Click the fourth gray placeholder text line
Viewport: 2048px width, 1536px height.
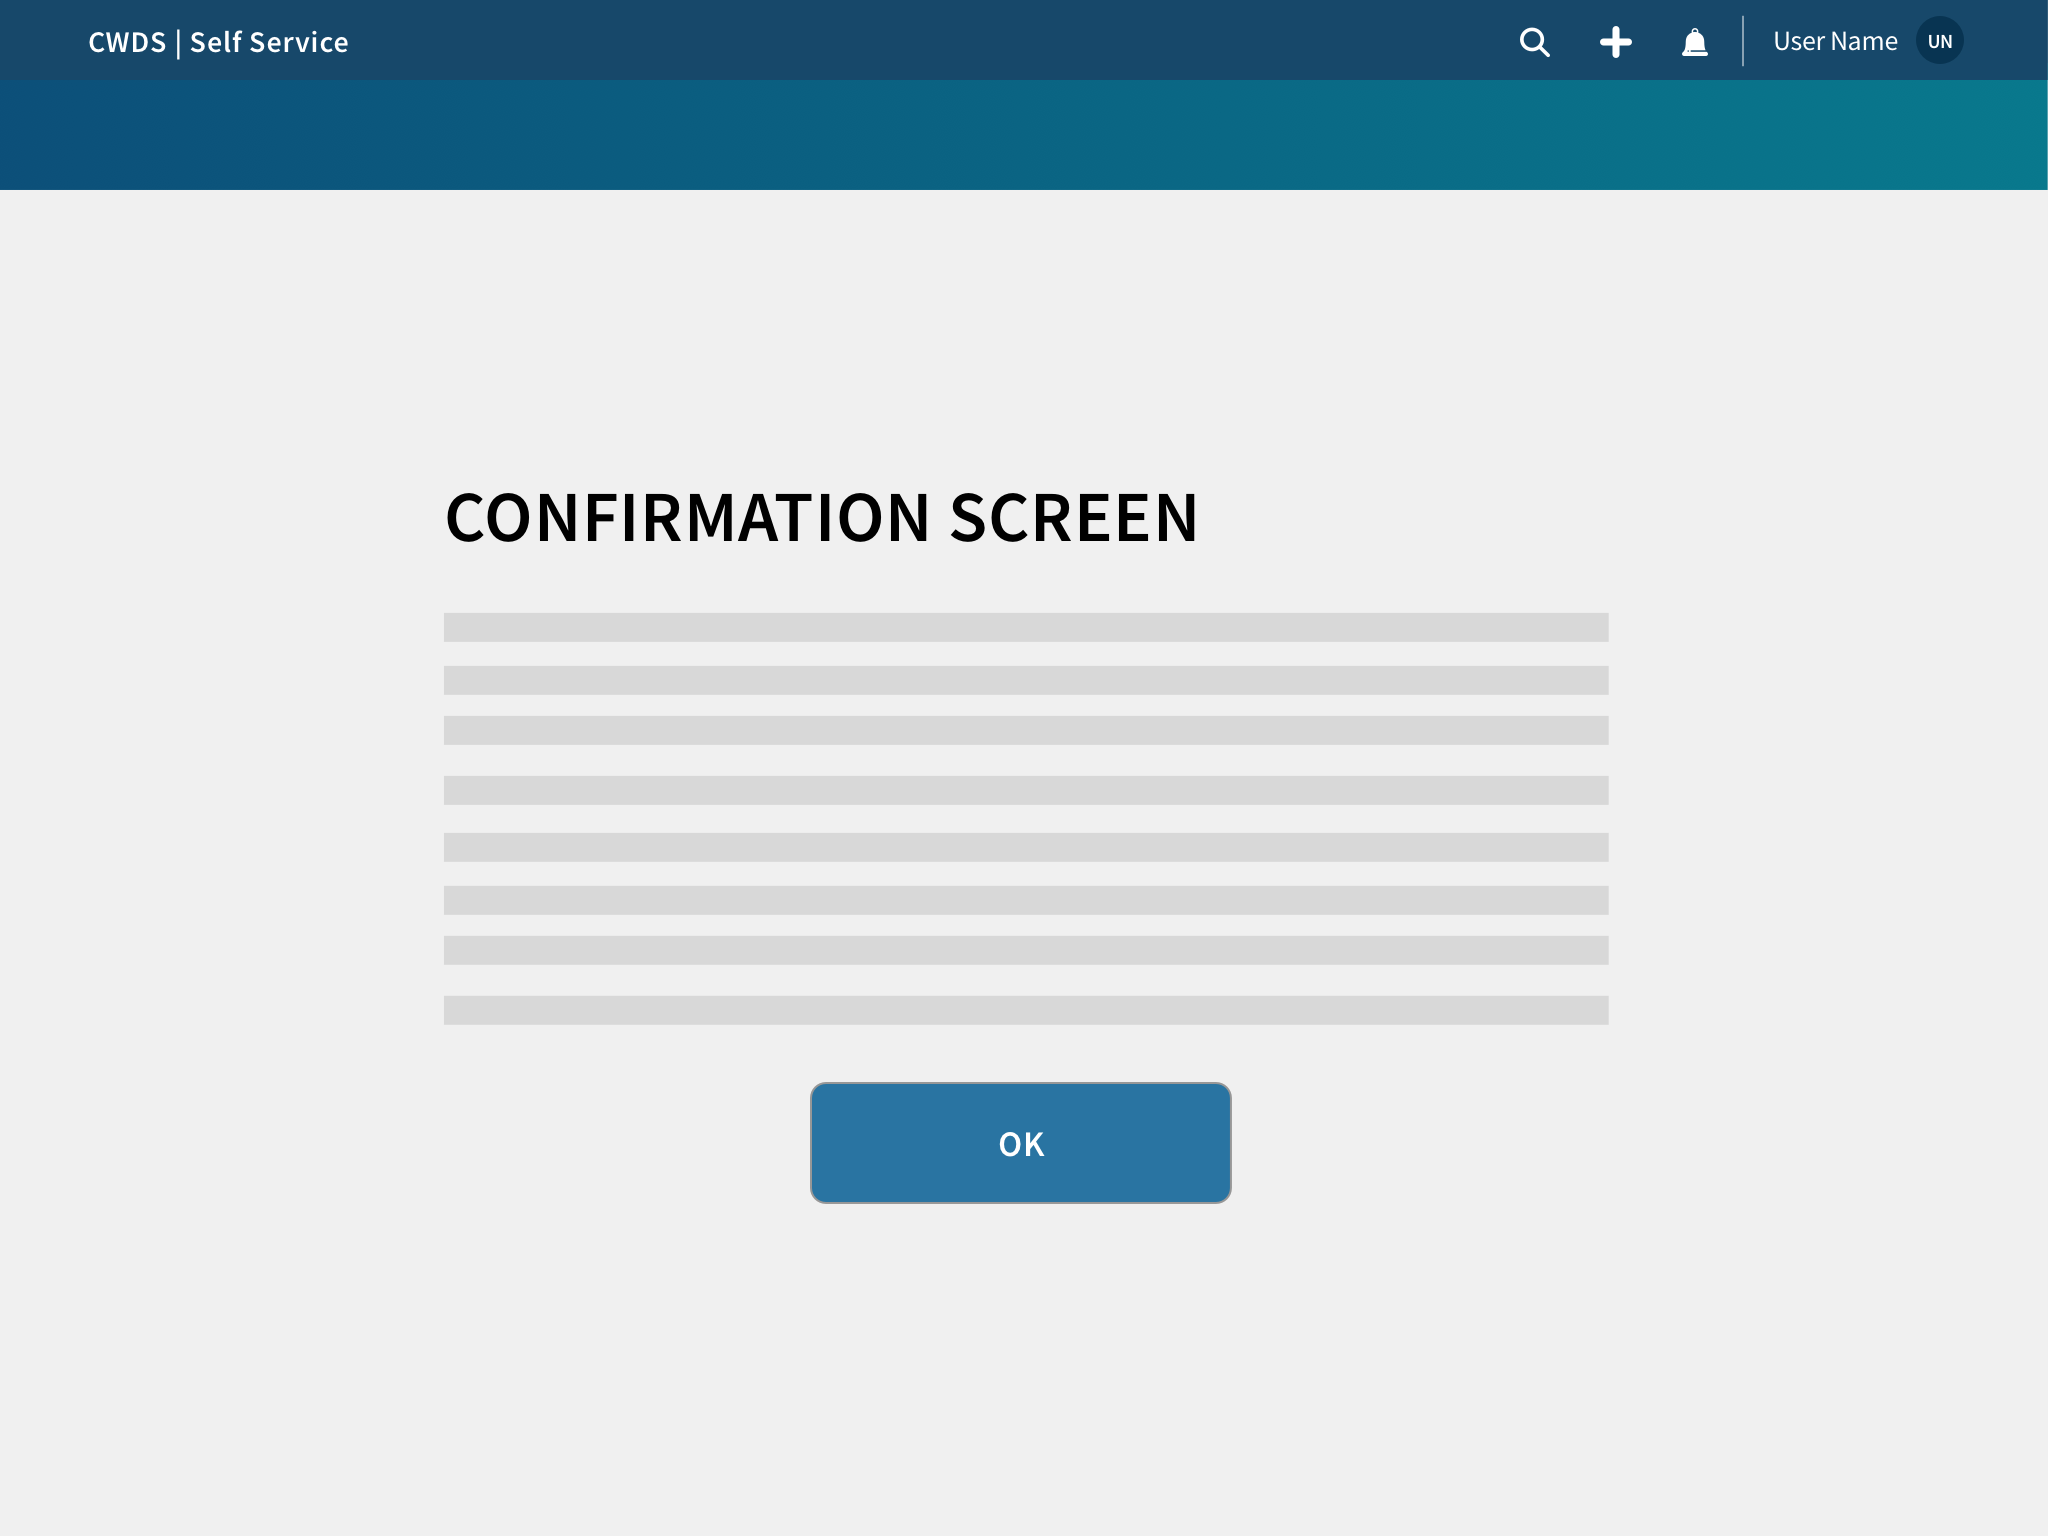click(1025, 790)
